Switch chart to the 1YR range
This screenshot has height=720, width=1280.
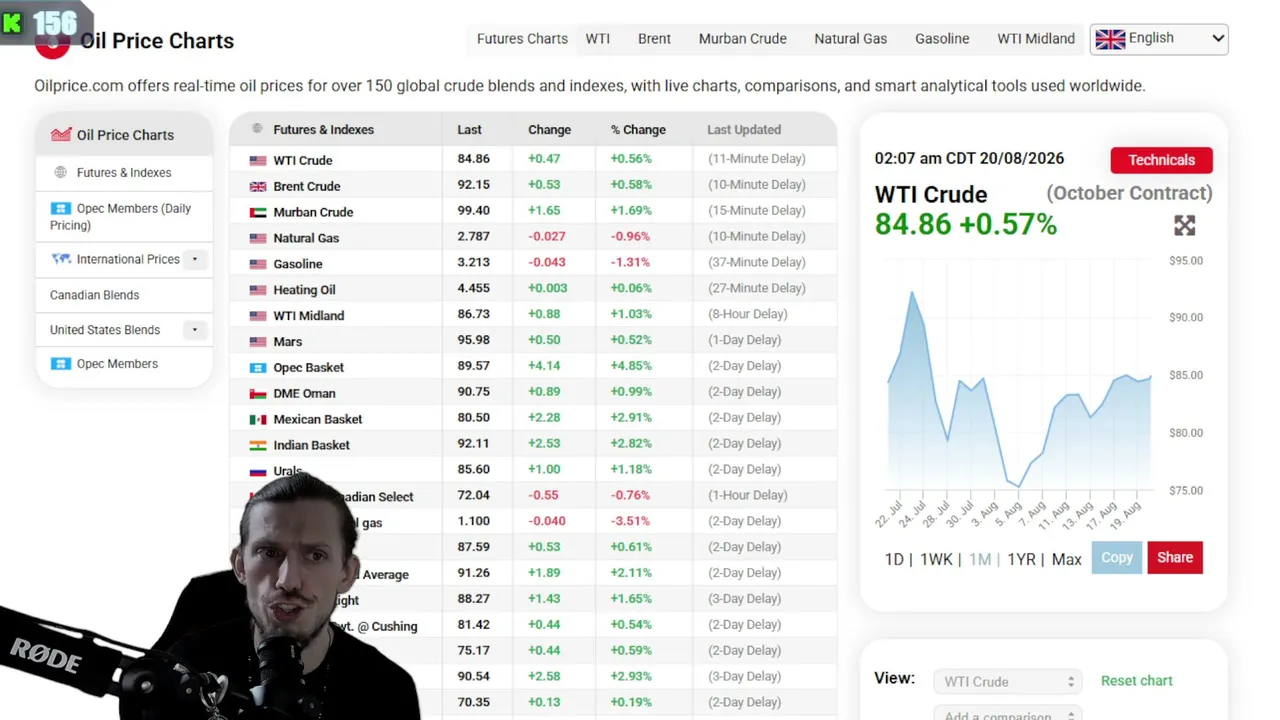point(1021,559)
